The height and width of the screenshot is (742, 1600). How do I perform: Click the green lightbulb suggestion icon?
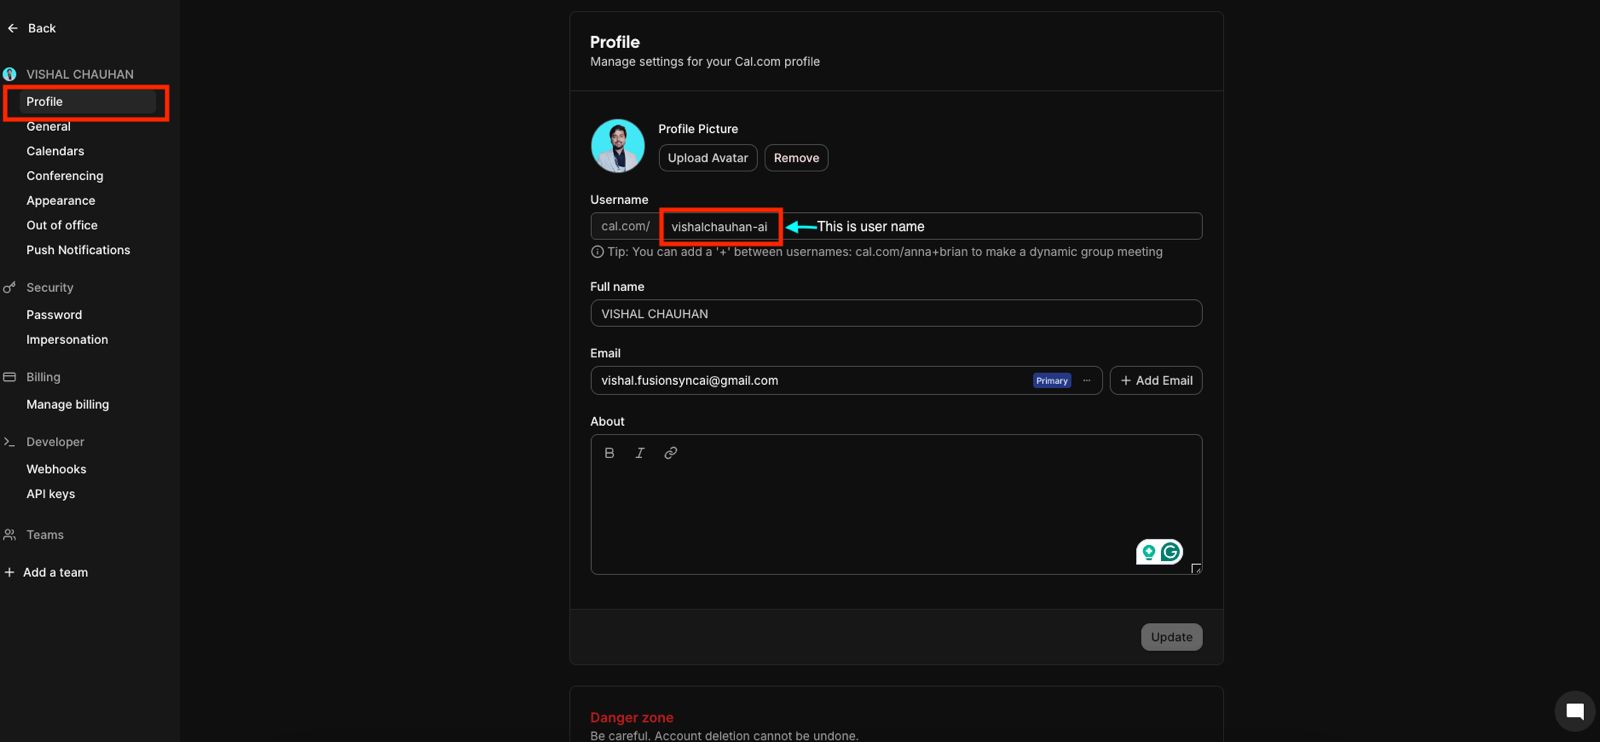(1149, 552)
